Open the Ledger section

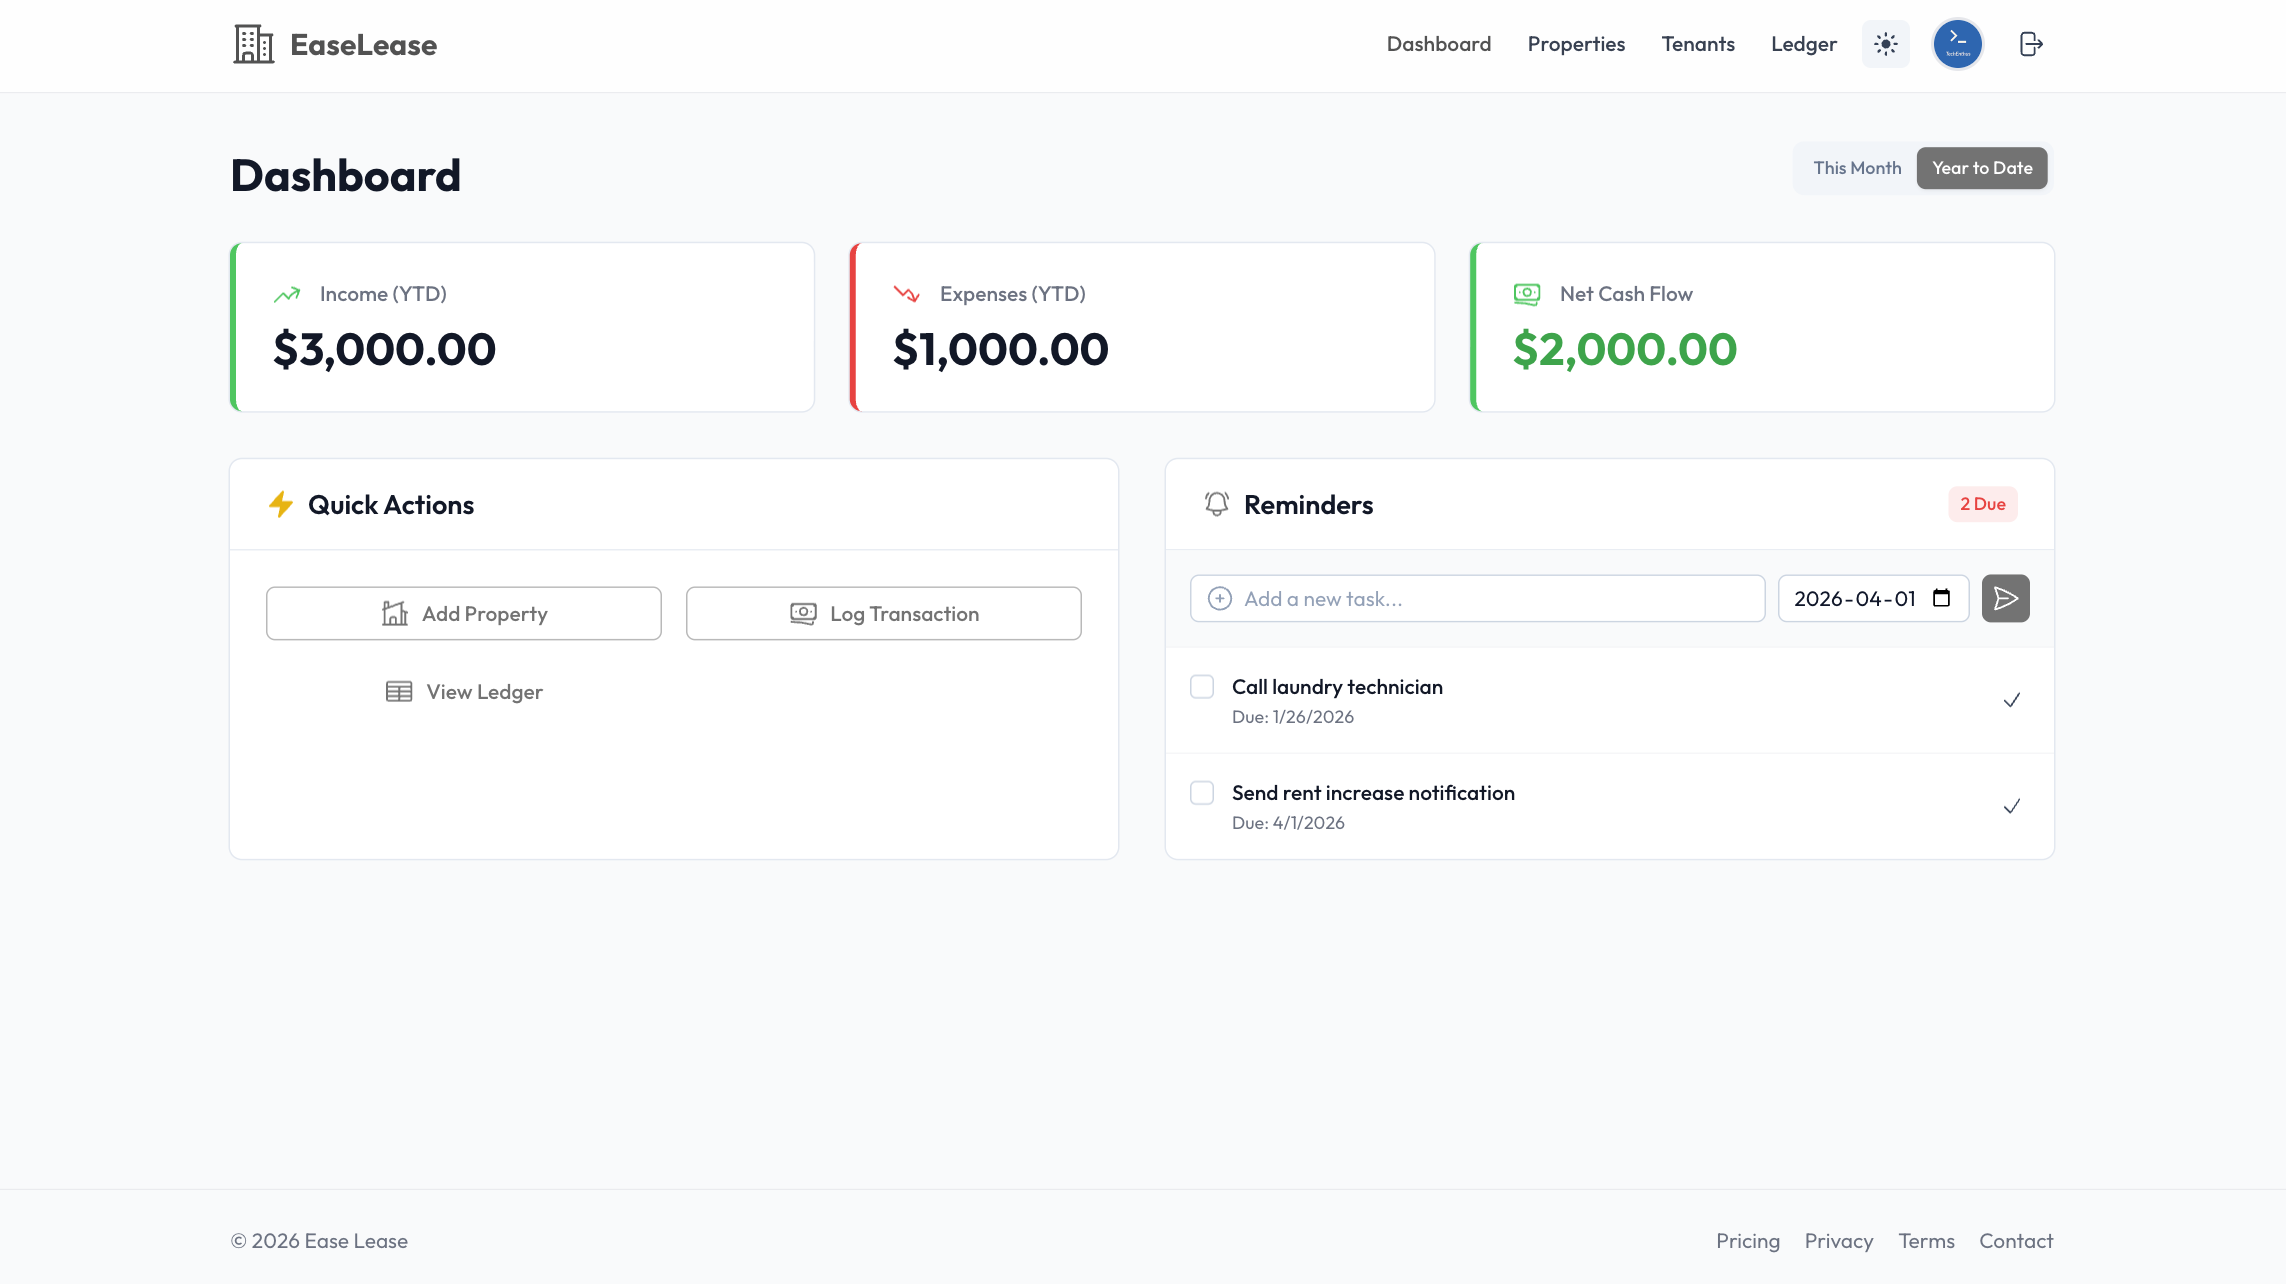pos(1803,44)
